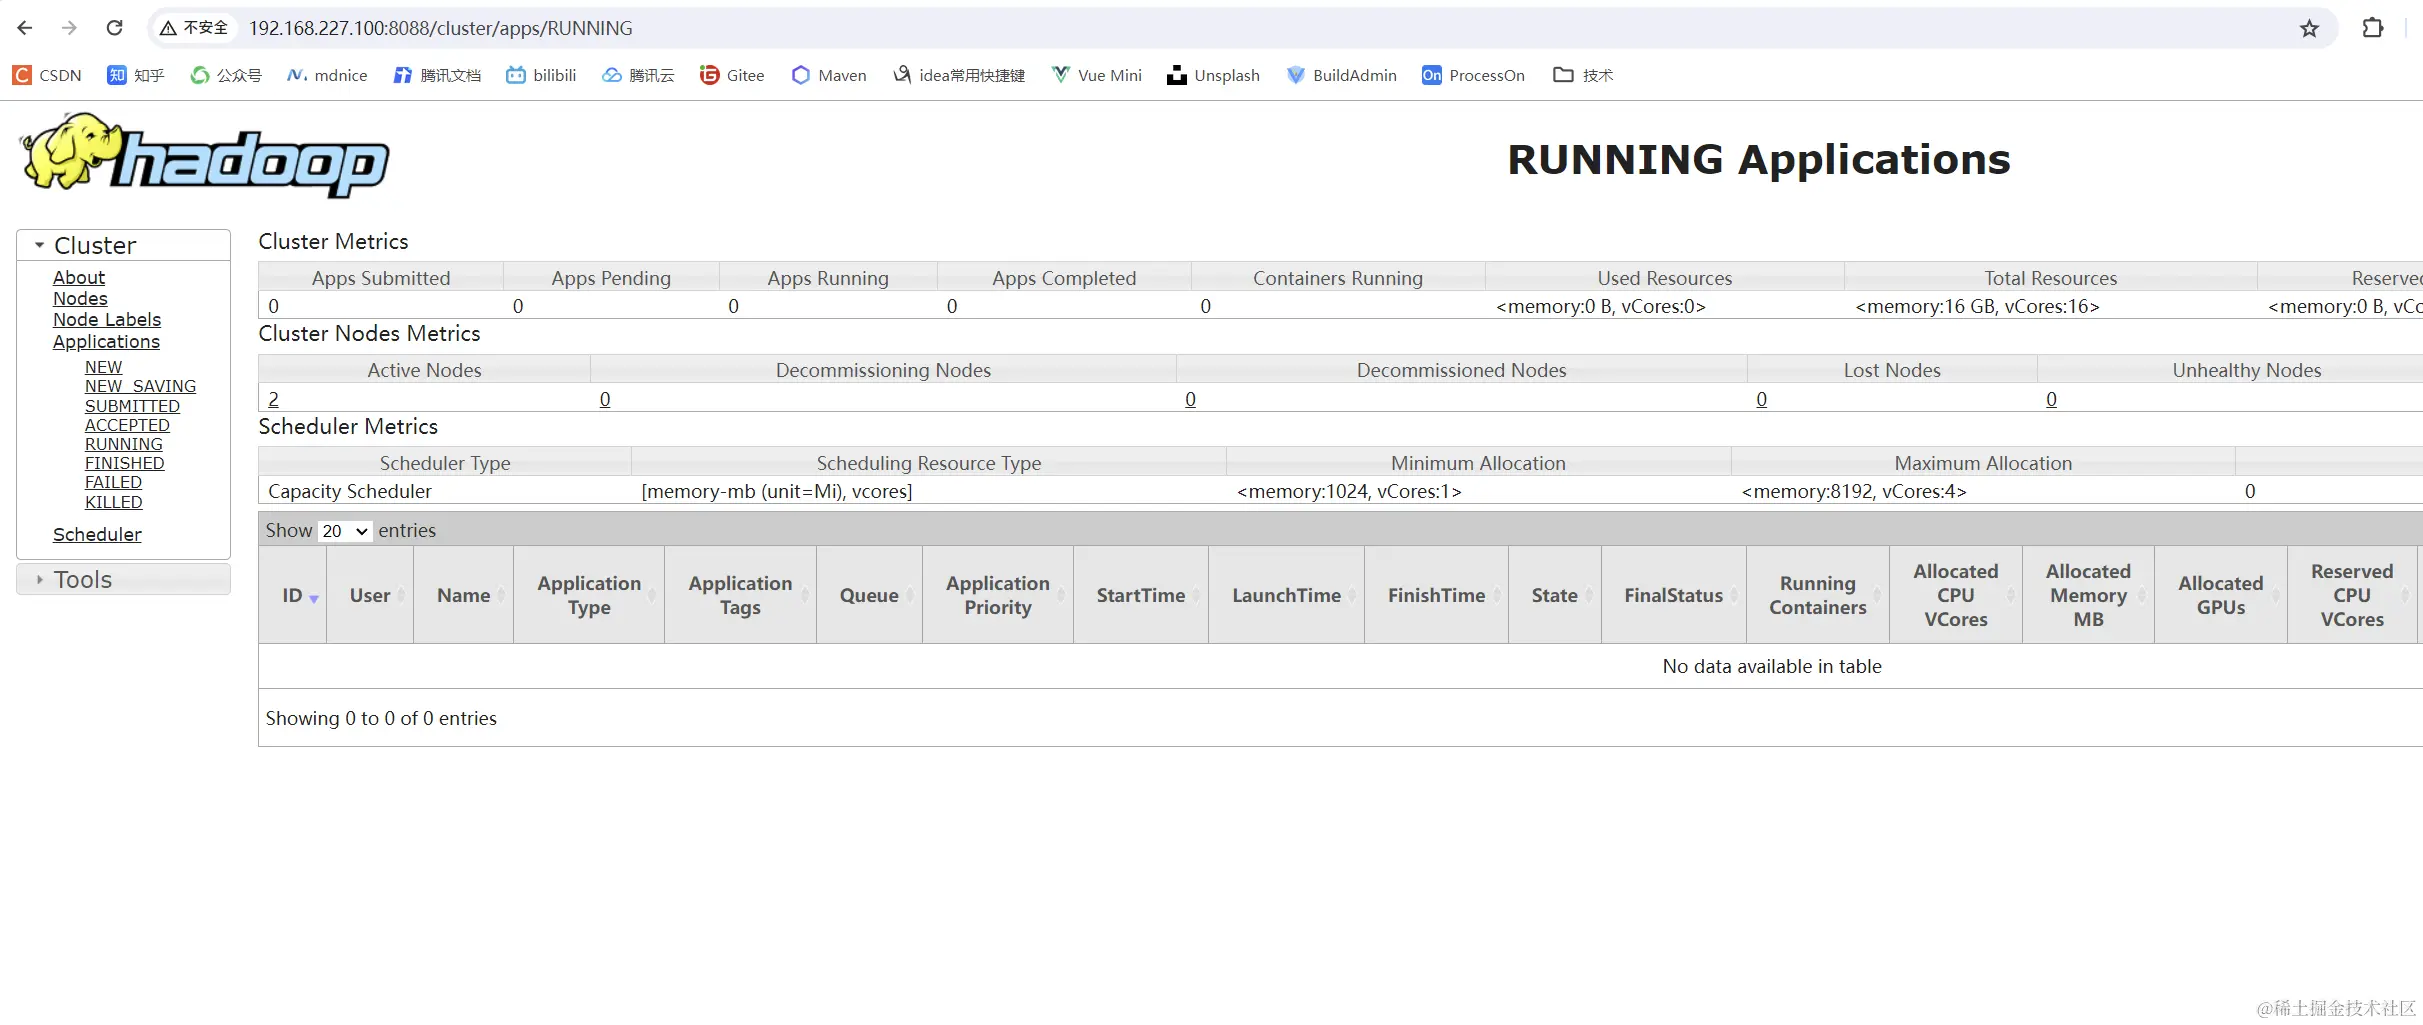Viewport: 2423px width, 1025px height.
Task: Click the Maximum Allocation memory:8192 value
Action: (x=1854, y=491)
